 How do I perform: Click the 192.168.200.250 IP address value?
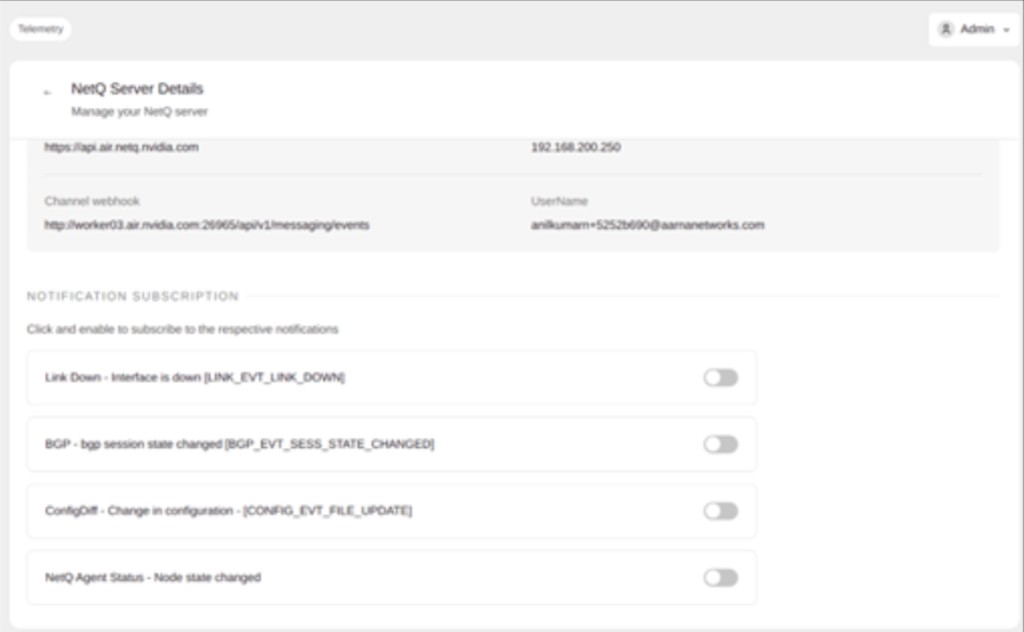coord(575,147)
